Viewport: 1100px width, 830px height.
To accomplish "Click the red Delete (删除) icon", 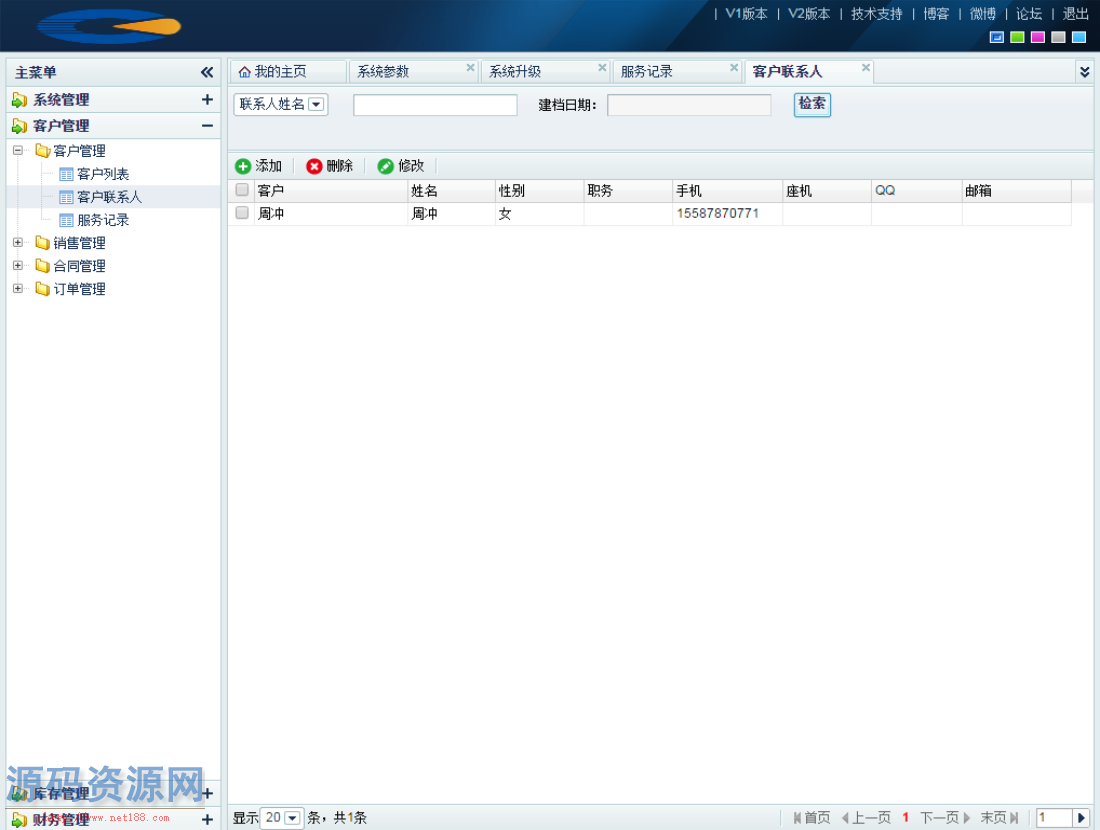I will (312, 166).
